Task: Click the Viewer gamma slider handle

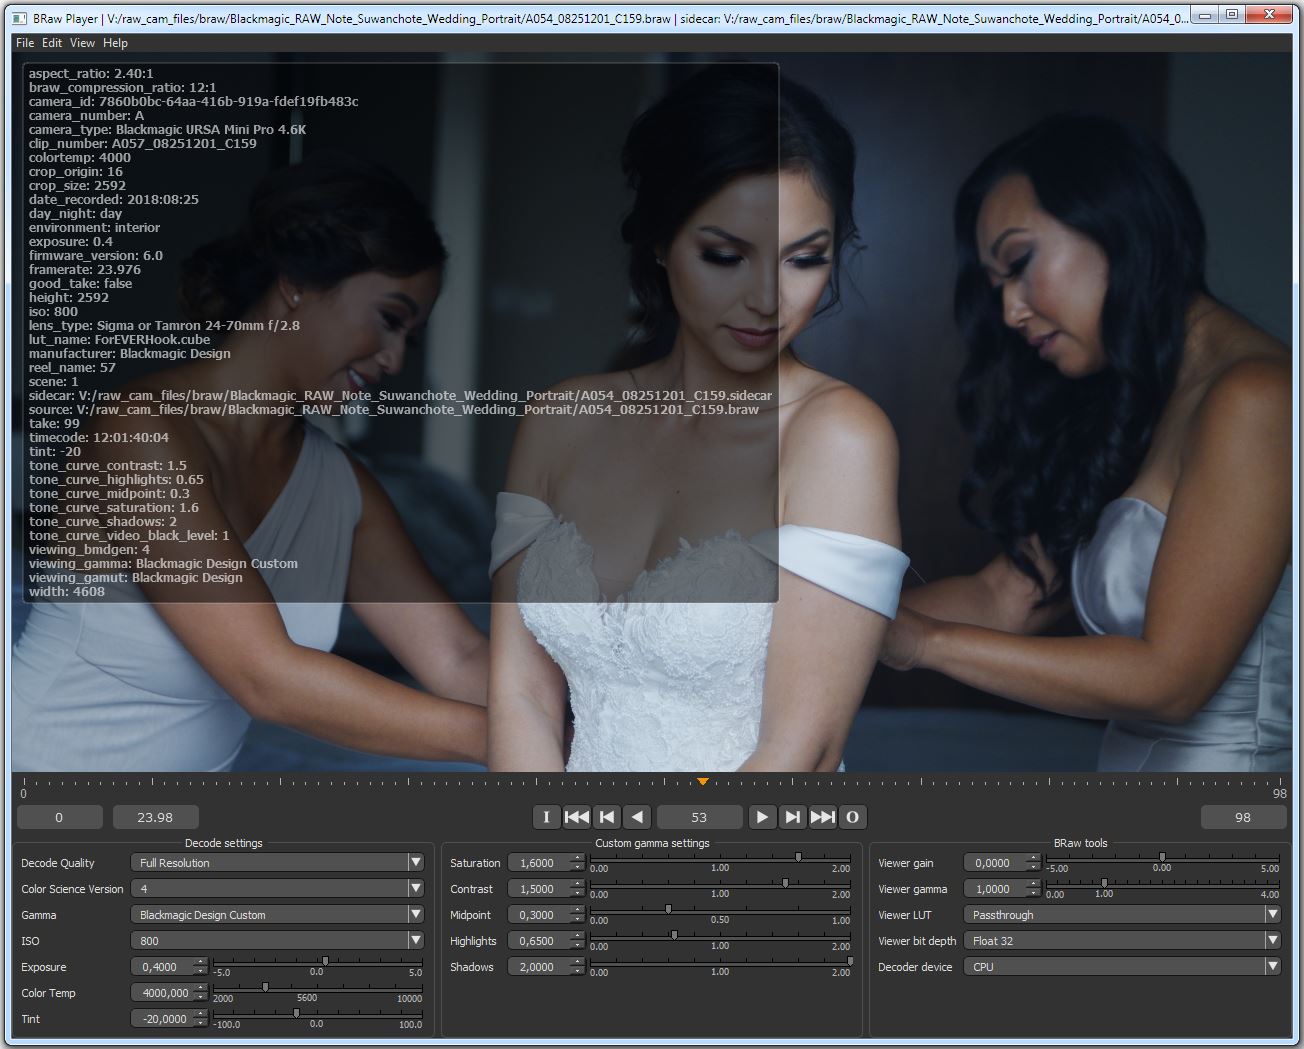Action: pyautogui.click(x=1104, y=883)
